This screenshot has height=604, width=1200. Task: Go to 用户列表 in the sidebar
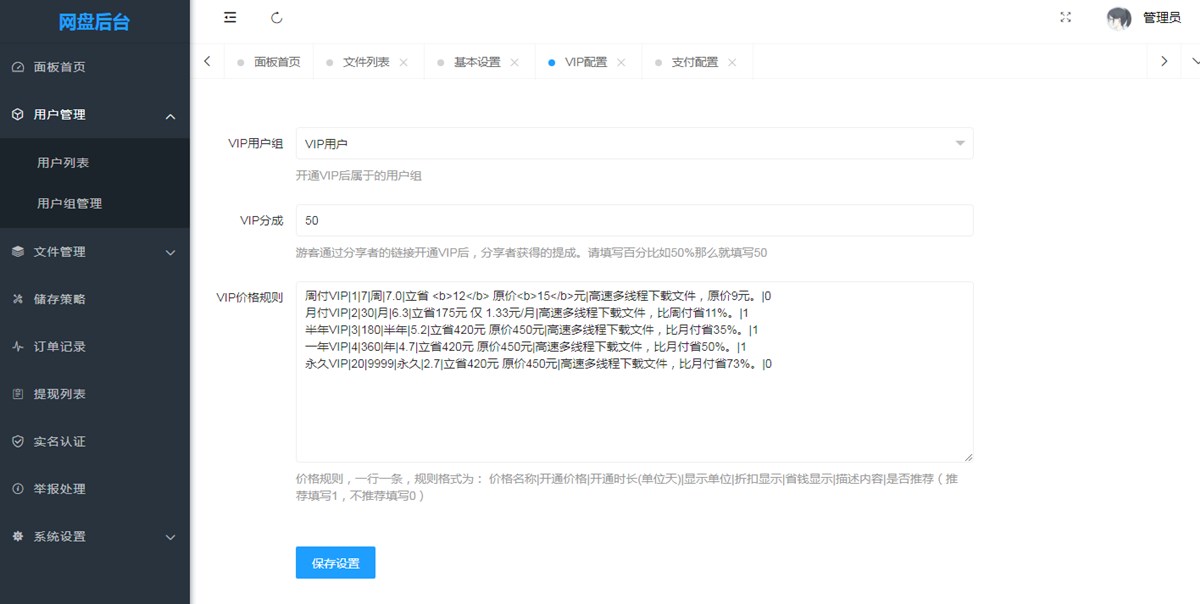[63, 163]
